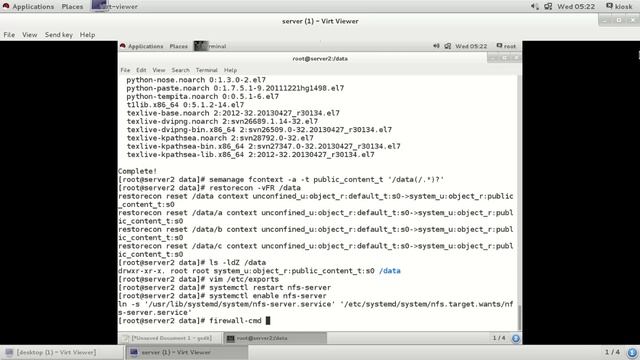Viewport: 640px width, 360px height.
Task: Click the host network connection icon
Action: [x=548, y=6]
